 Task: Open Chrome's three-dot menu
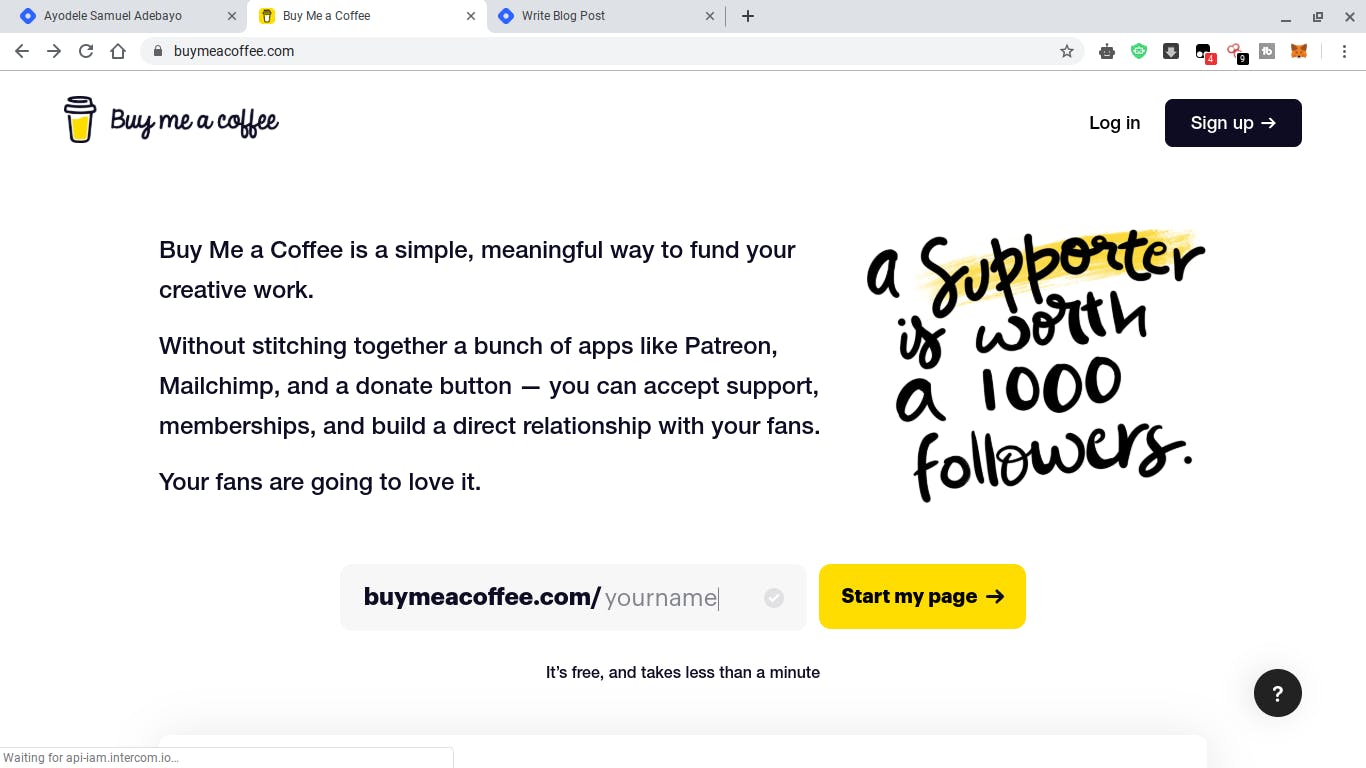[x=1345, y=51]
